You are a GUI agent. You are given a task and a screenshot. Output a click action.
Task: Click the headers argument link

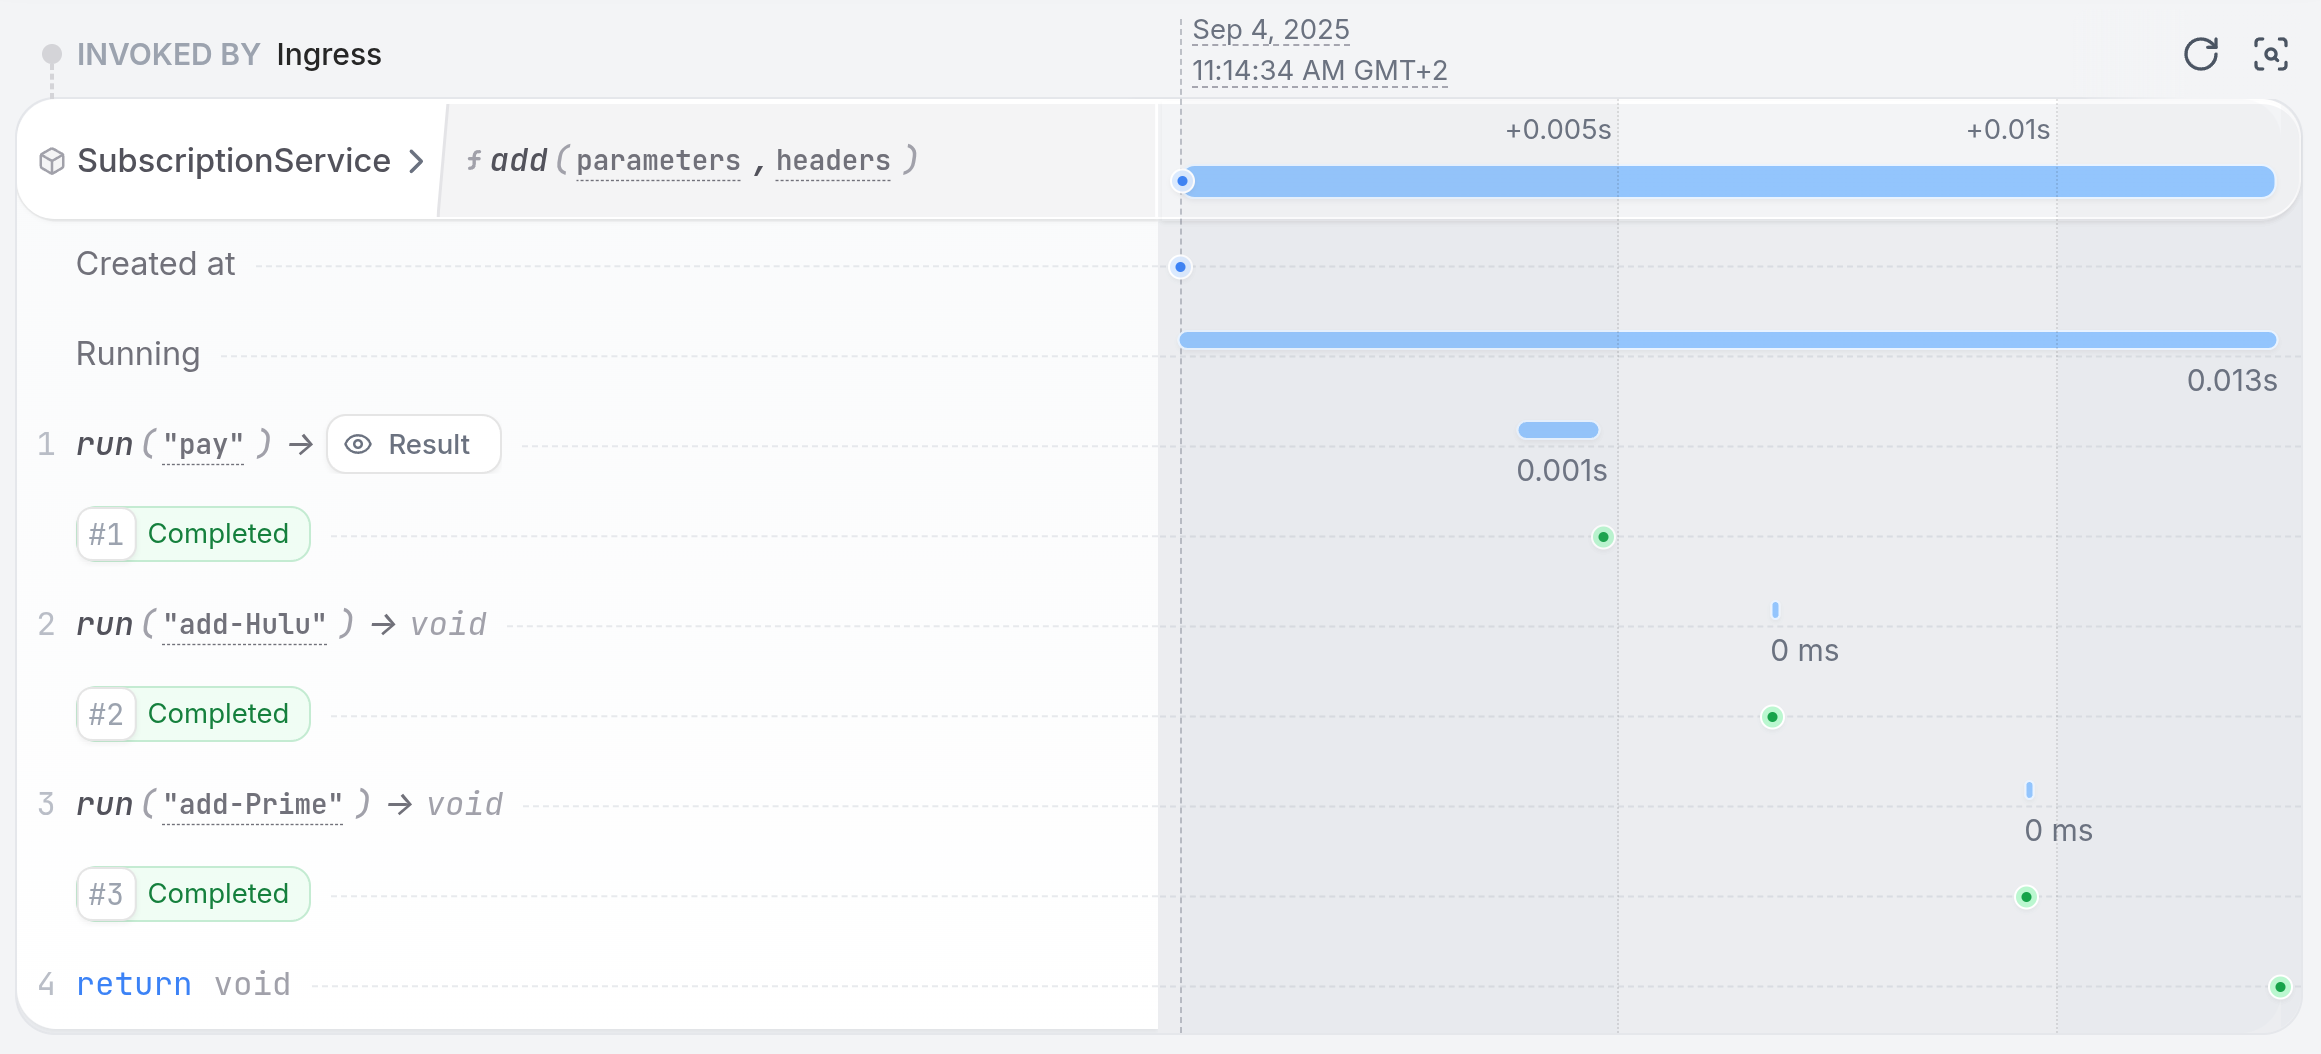pyautogui.click(x=833, y=161)
